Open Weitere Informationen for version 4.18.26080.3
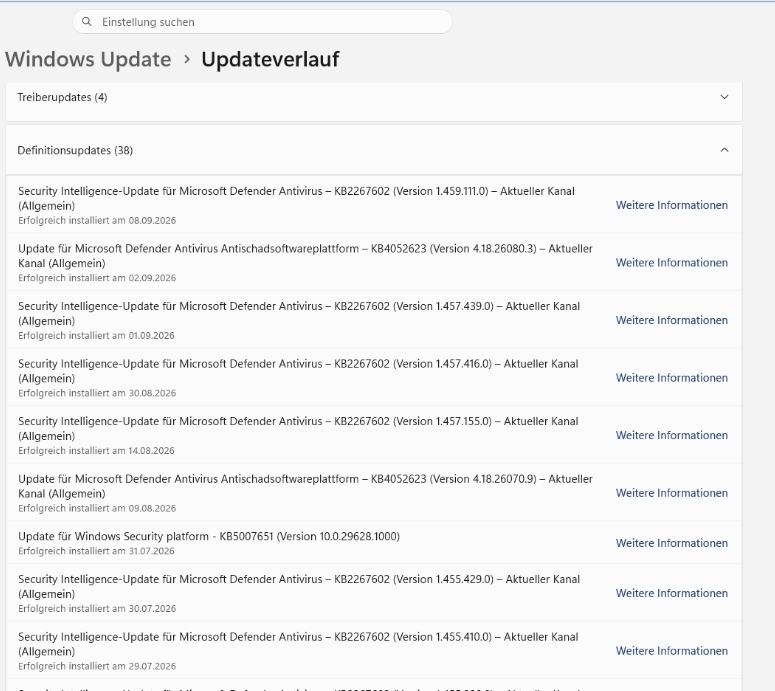 tap(671, 262)
